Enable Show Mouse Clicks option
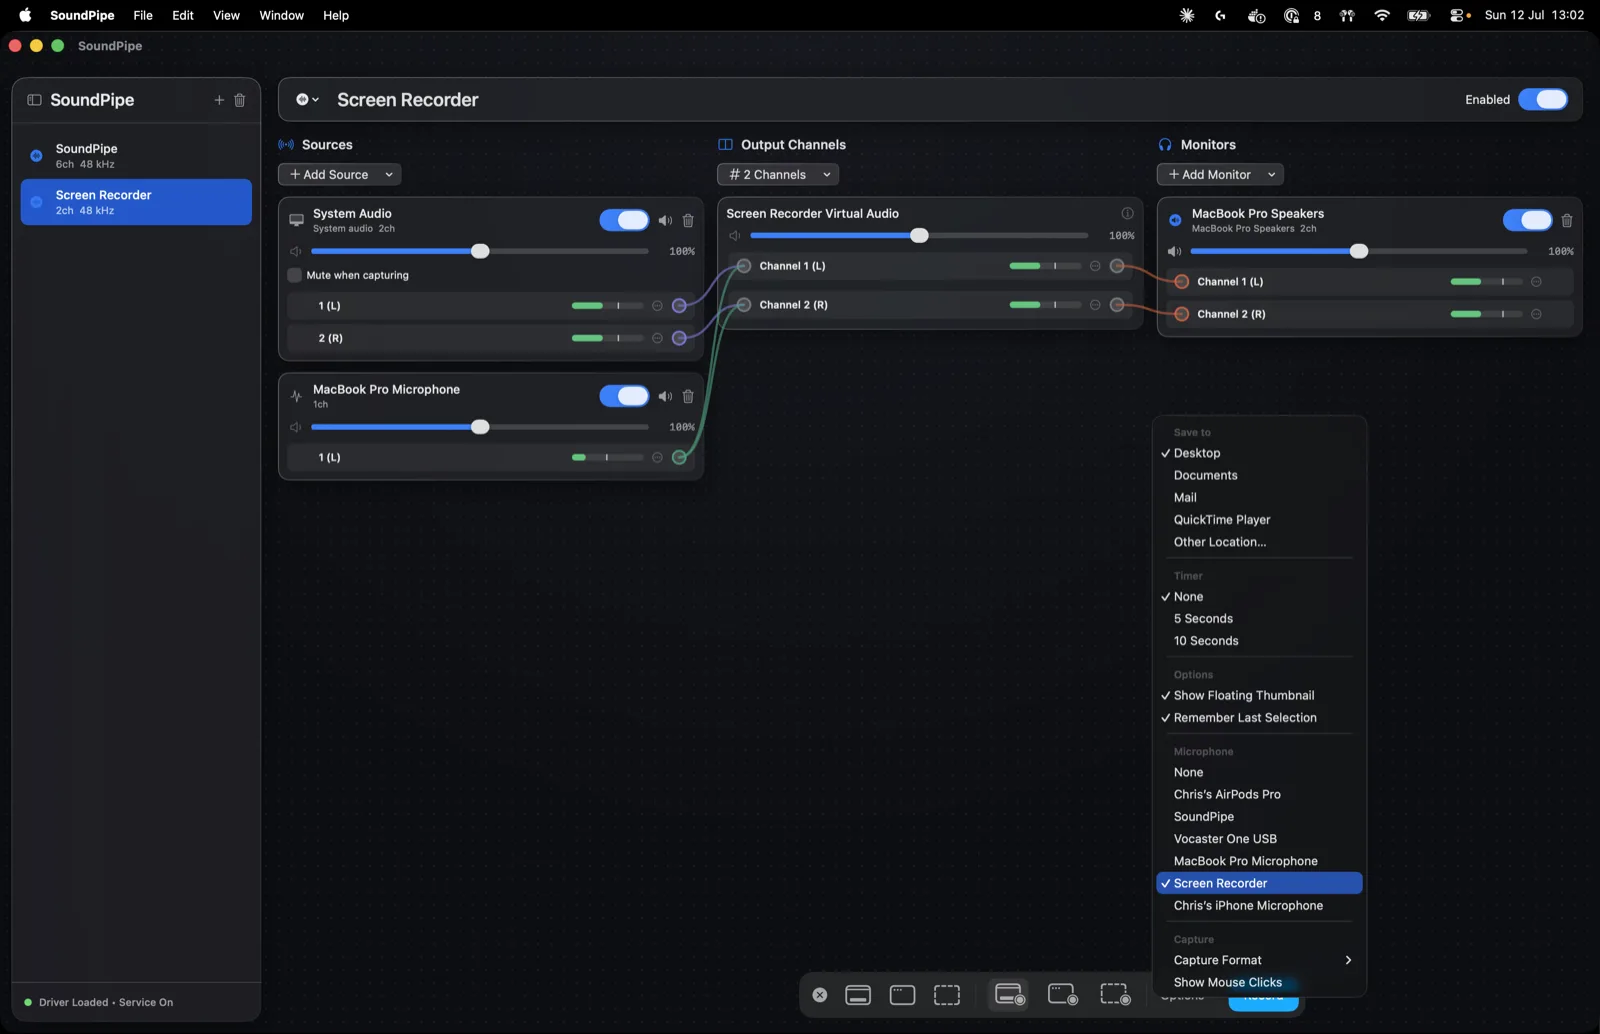The width and height of the screenshot is (1600, 1034). point(1228,982)
